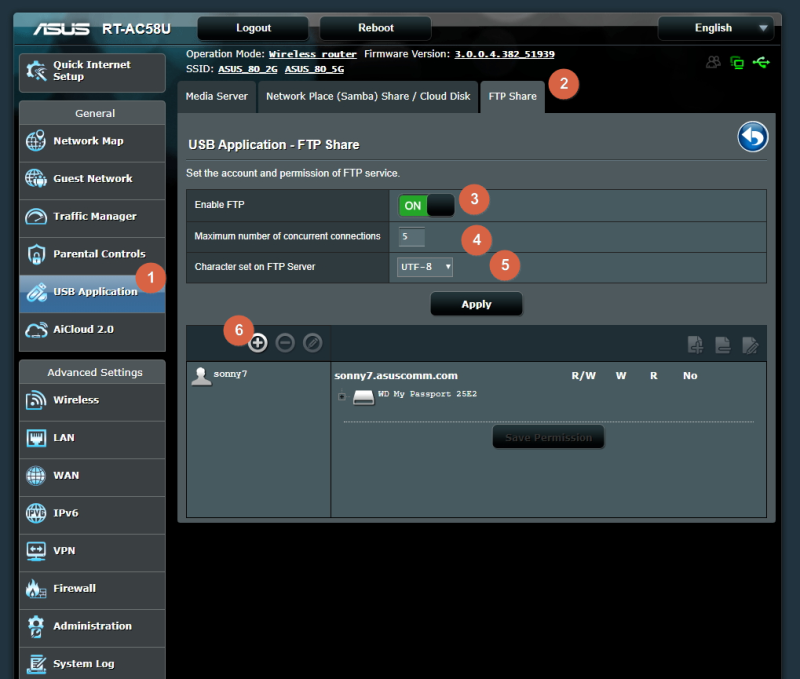800x679 pixels.
Task: Delete FTP account using minus icon
Action: point(285,343)
